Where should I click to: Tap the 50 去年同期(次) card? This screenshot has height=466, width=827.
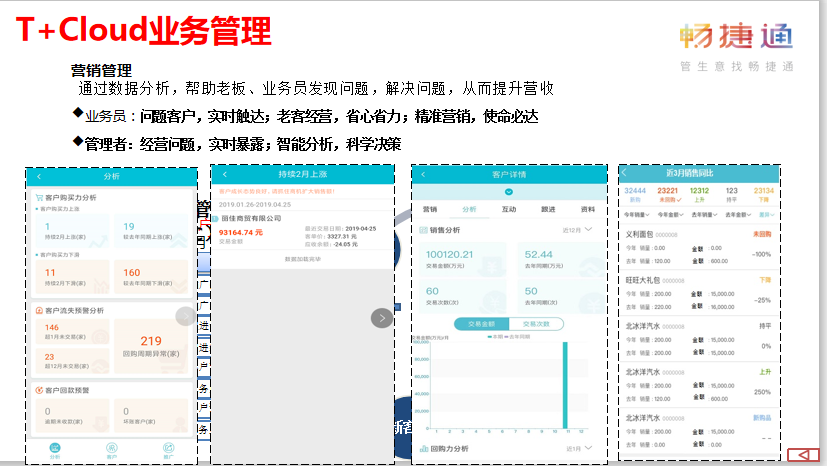click(x=562, y=296)
